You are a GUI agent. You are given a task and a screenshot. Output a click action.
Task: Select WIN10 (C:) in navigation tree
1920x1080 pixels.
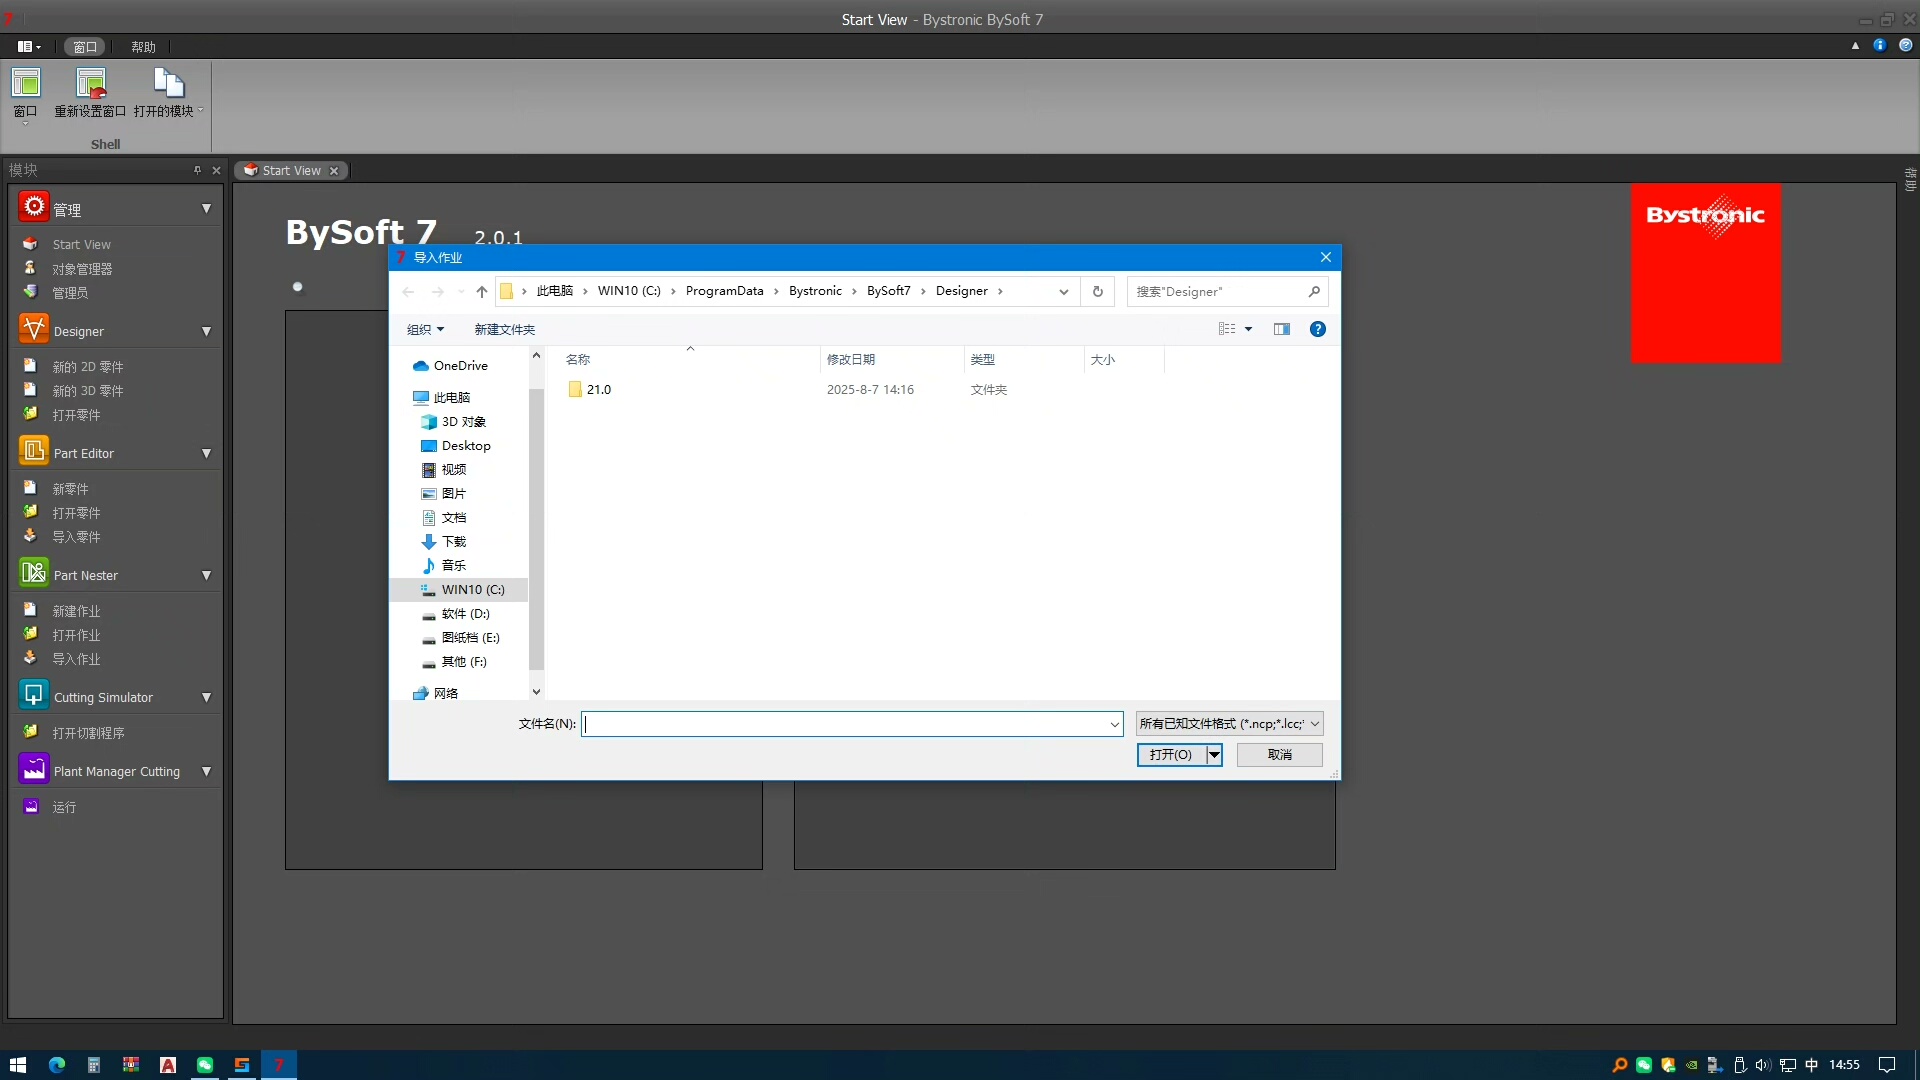click(x=472, y=589)
